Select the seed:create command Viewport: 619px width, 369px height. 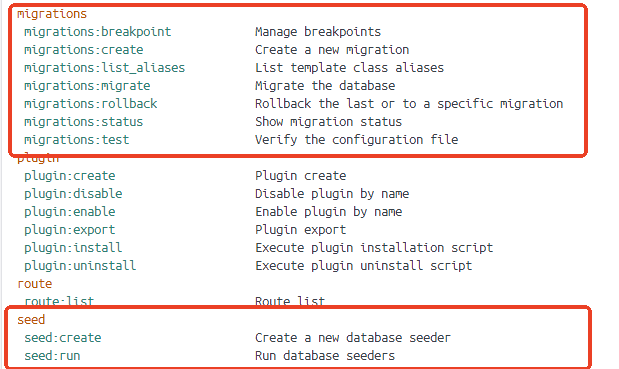[63, 338]
